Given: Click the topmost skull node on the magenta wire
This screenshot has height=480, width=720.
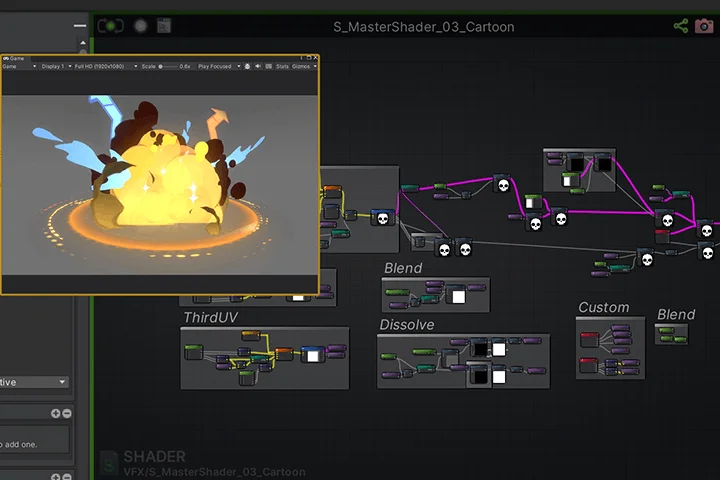Looking at the screenshot, I should pyautogui.click(x=503, y=184).
